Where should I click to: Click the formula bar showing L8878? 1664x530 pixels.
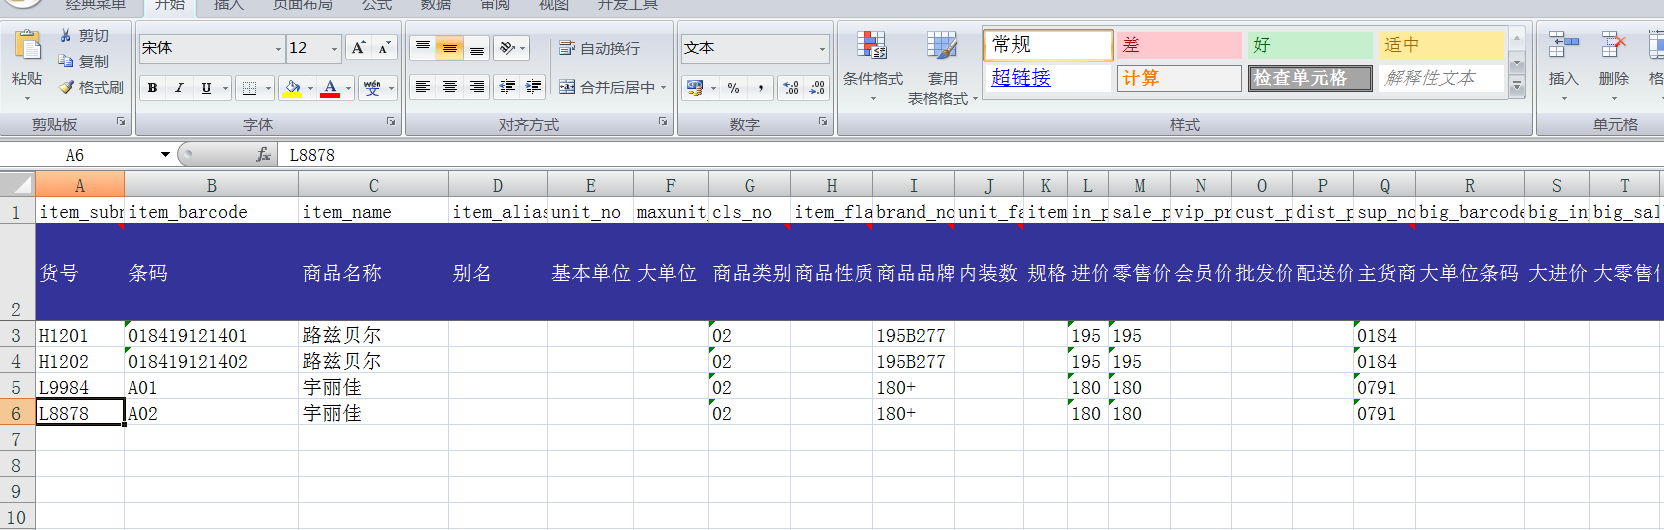point(970,155)
